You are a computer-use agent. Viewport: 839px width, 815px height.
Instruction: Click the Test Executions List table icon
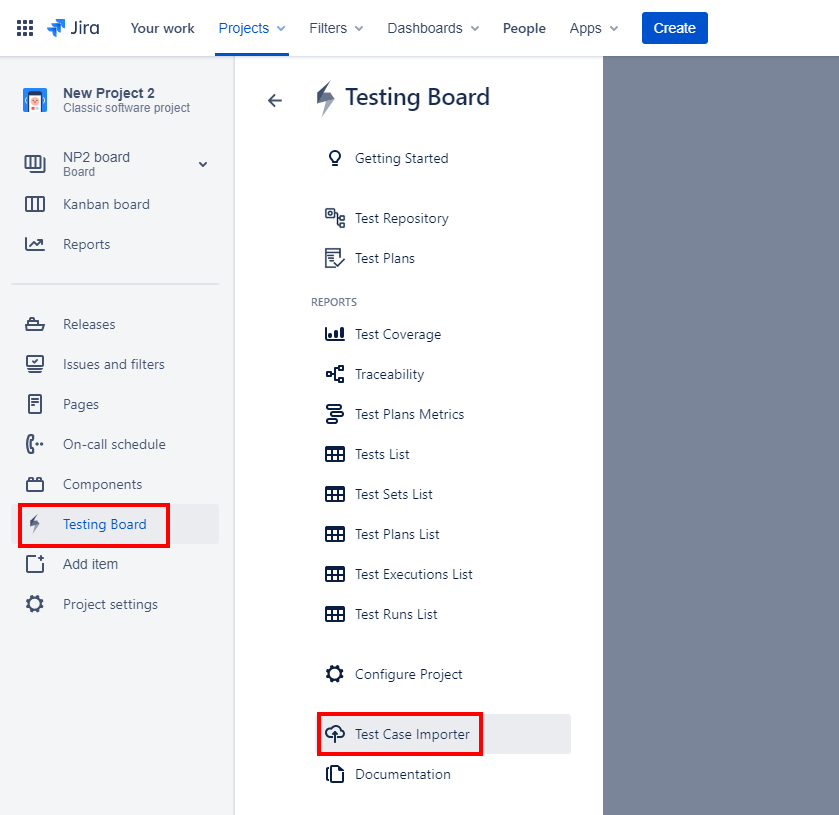coord(335,574)
